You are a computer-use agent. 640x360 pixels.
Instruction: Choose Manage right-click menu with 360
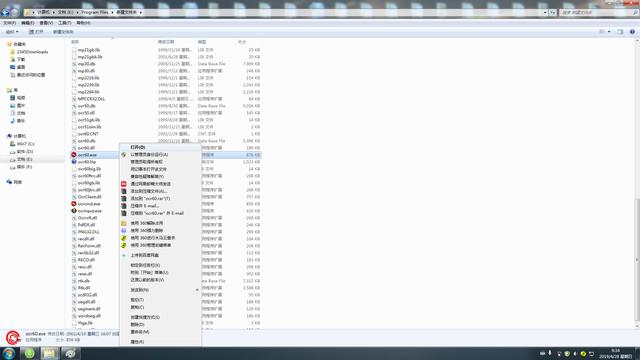click(x=151, y=245)
